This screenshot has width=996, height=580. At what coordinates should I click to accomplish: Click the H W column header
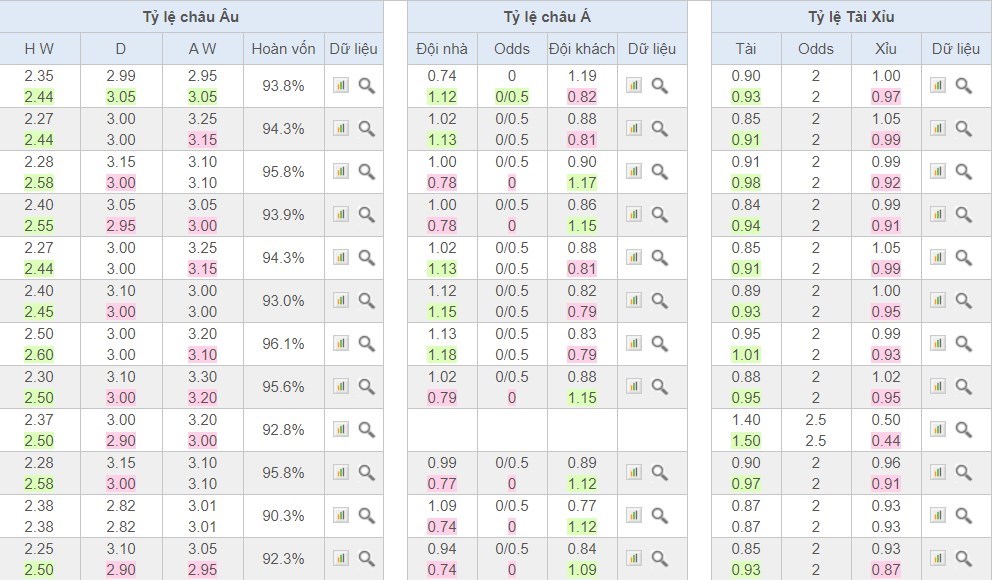pos(39,49)
